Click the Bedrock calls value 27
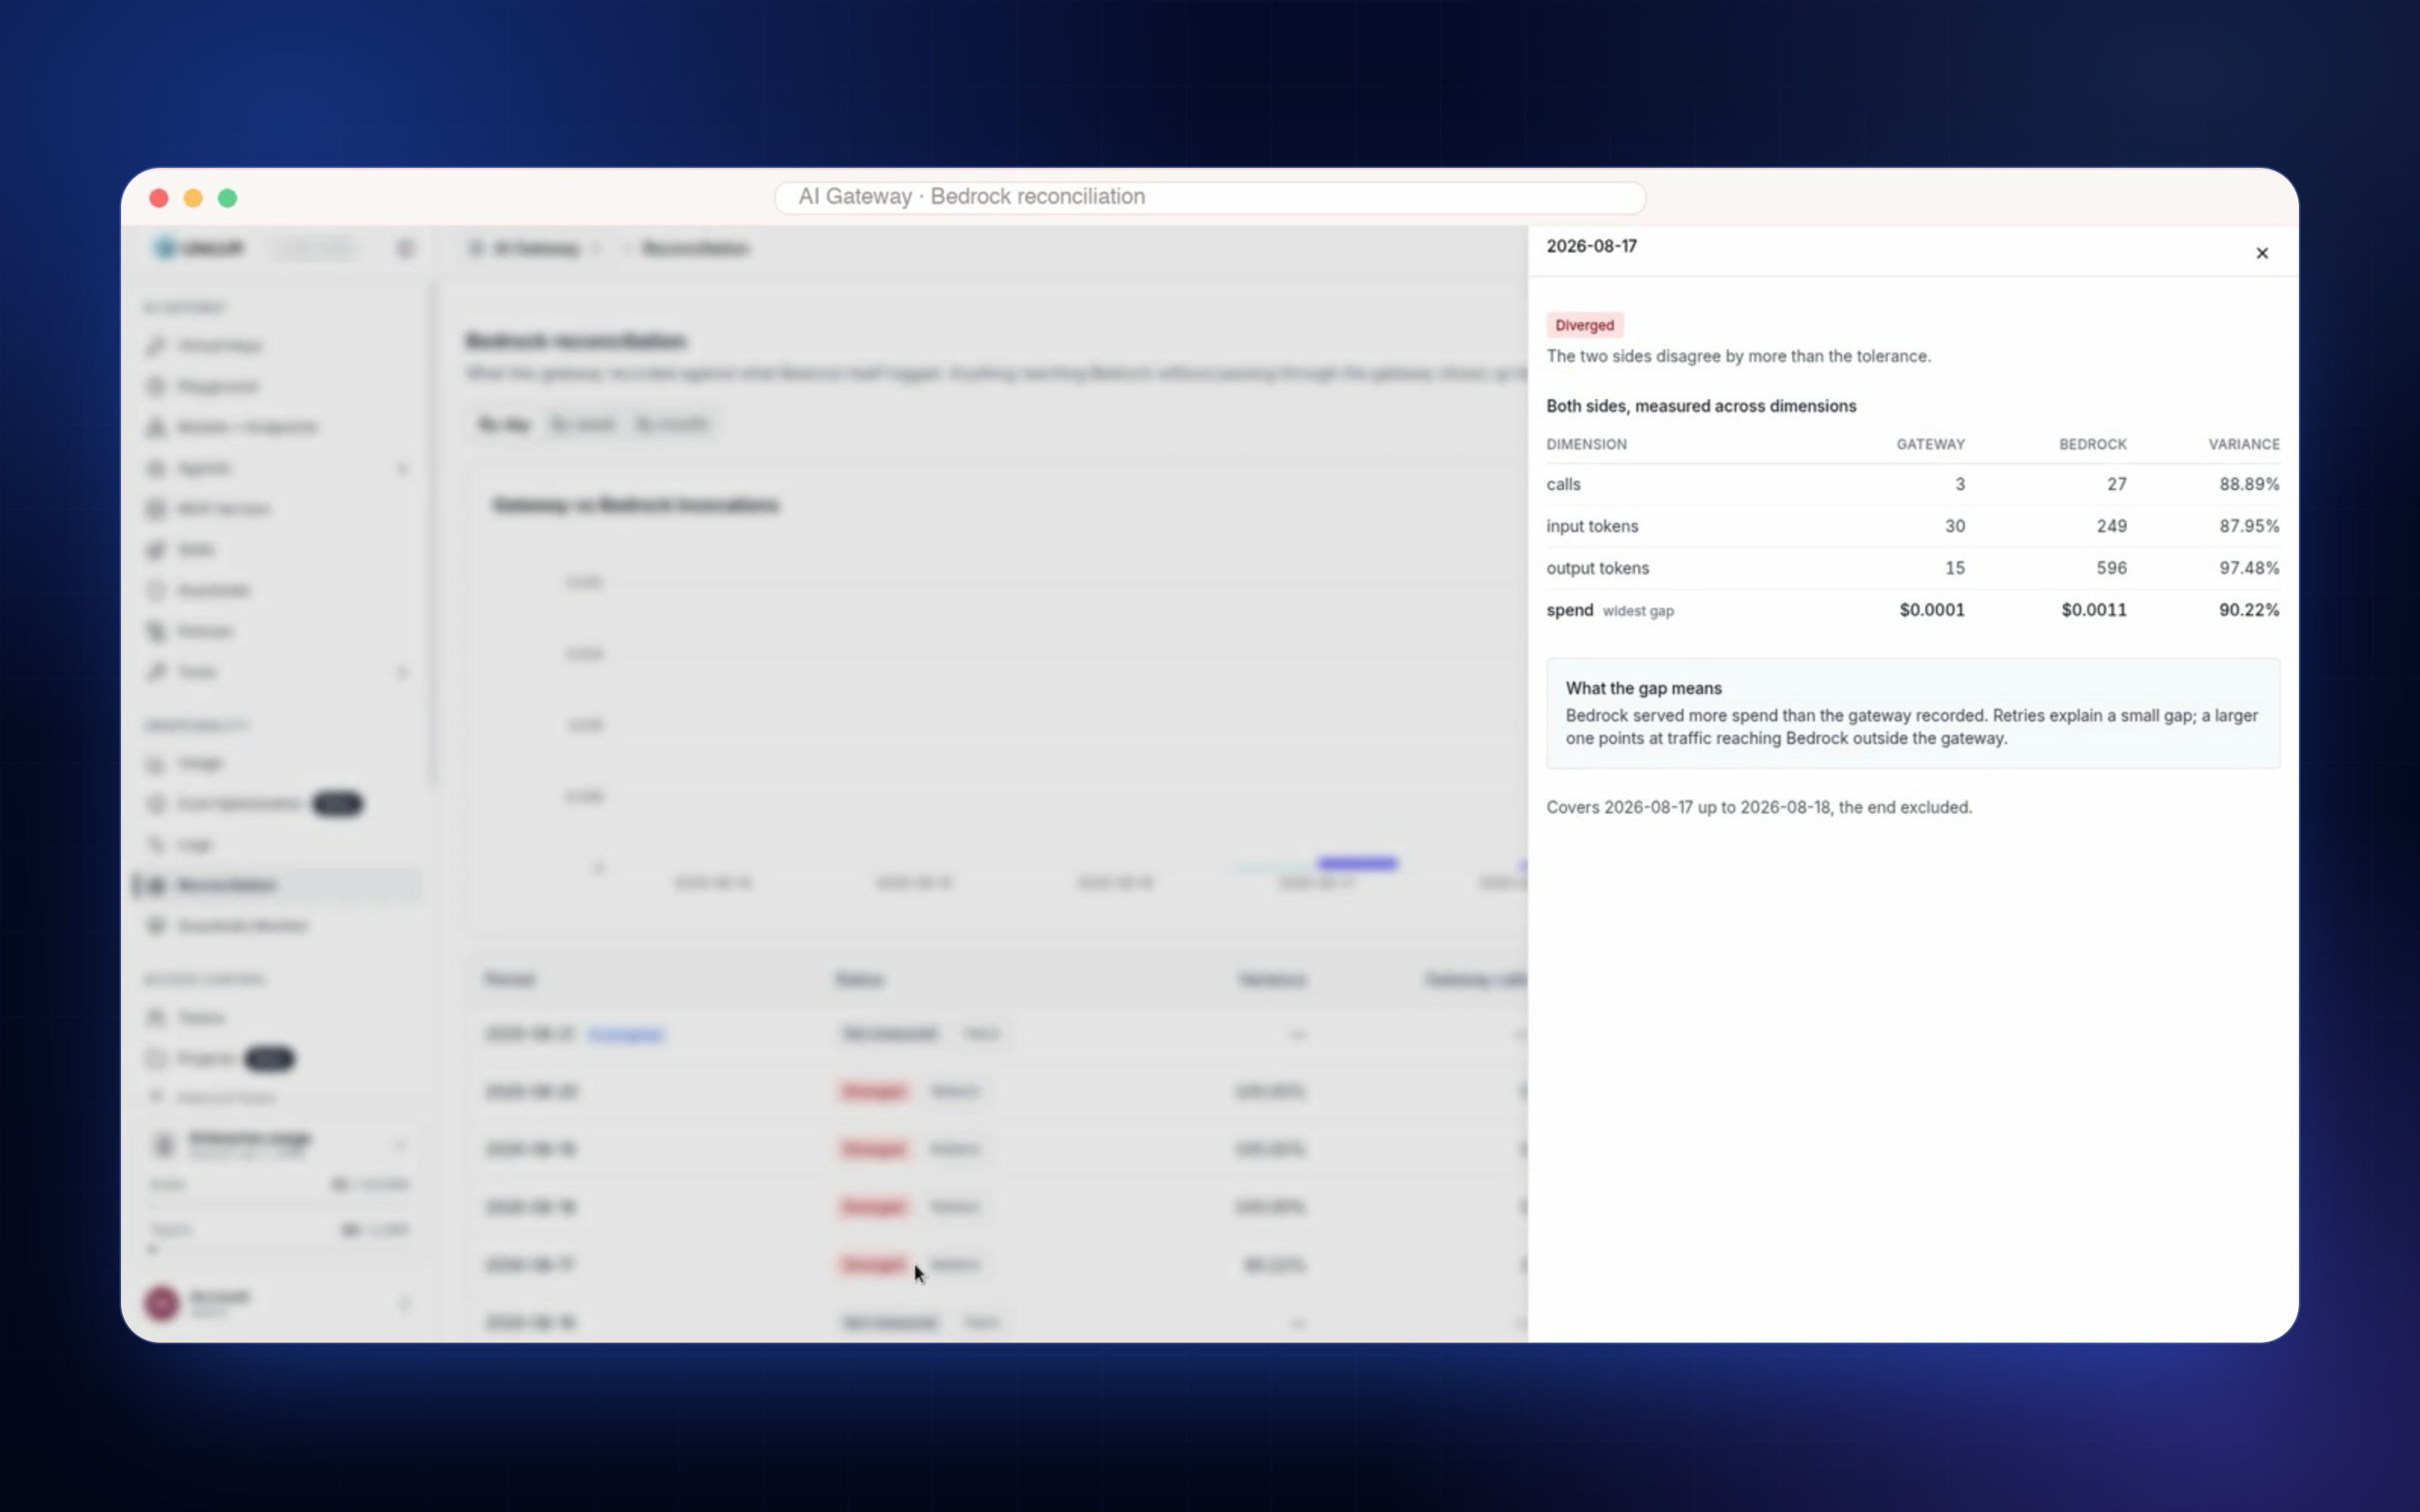 pos(2116,484)
